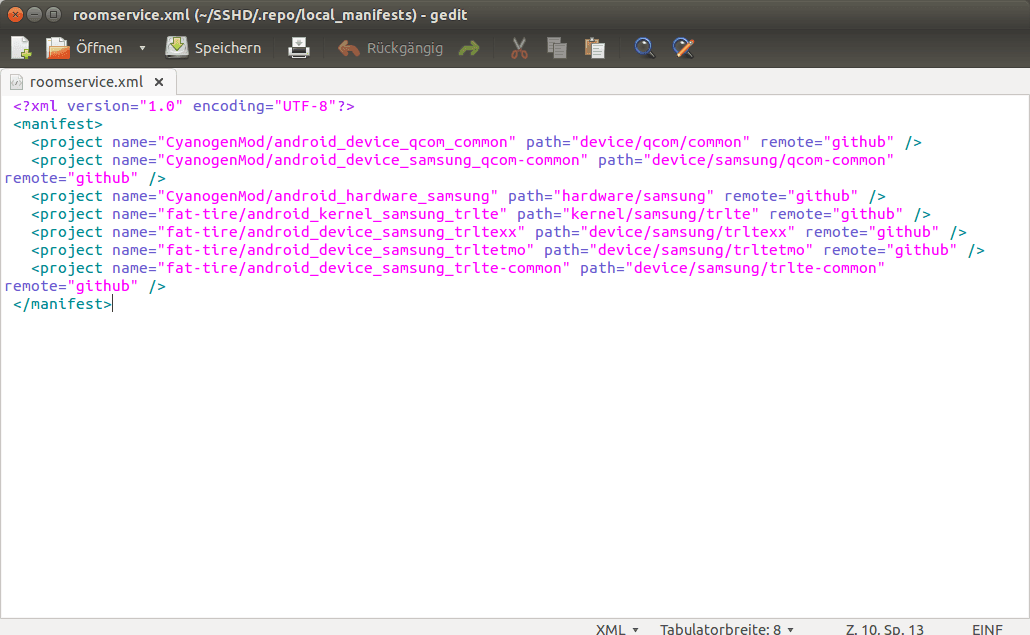Save file with Speichern button
This screenshot has width=1030, height=635.
coord(213,48)
